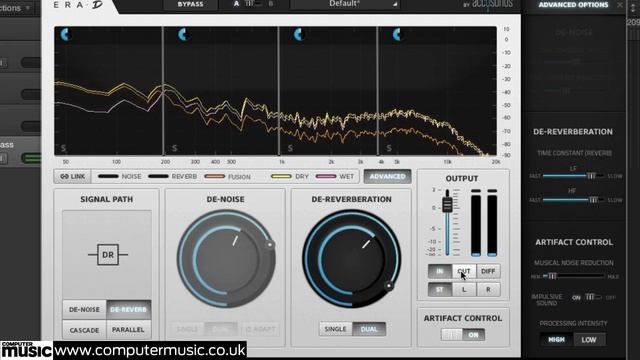Toggle the LINK button

(x=73, y=176)
